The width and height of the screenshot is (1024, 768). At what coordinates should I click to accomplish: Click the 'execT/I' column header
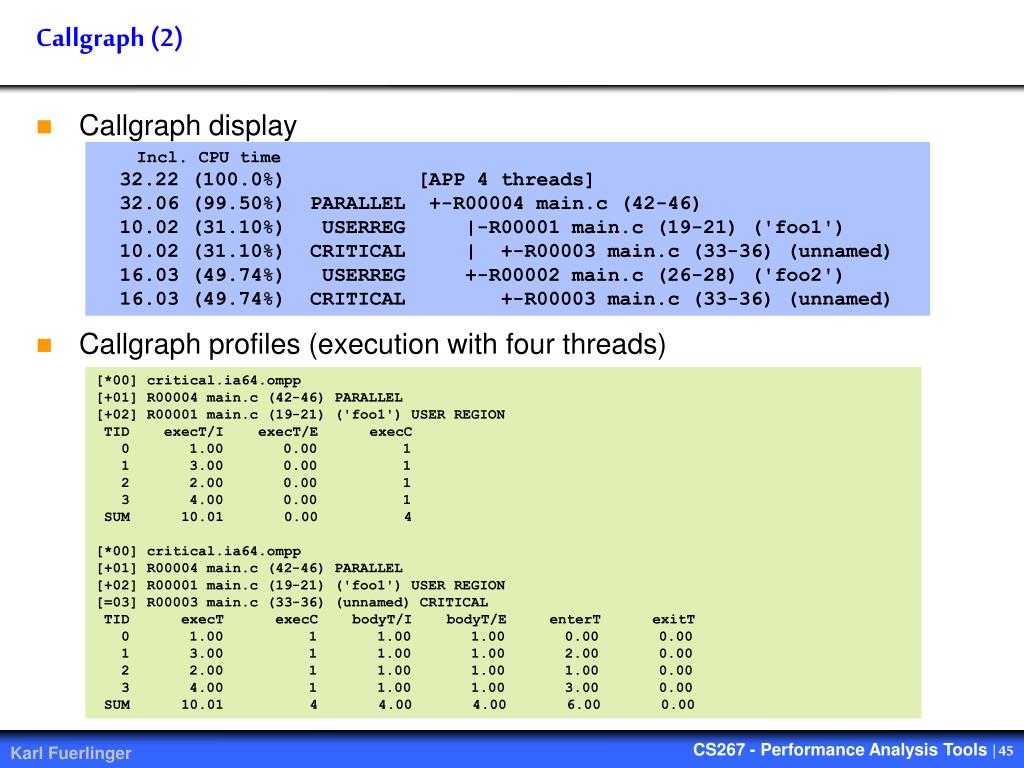tap(193, 432)
